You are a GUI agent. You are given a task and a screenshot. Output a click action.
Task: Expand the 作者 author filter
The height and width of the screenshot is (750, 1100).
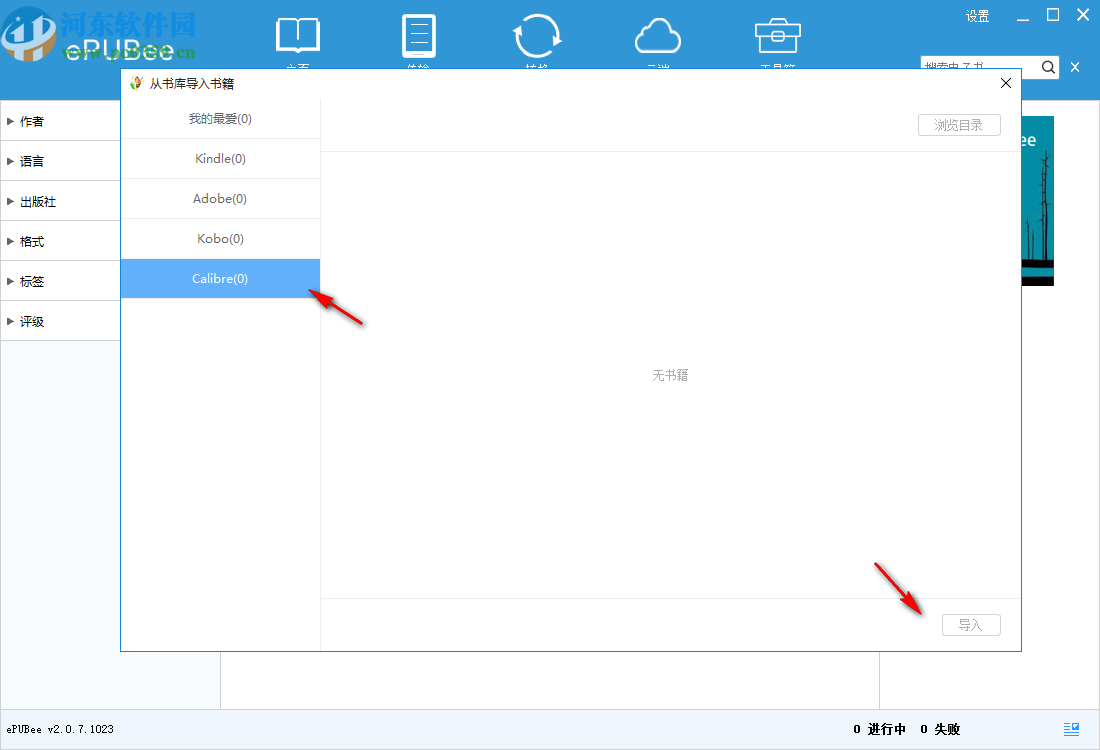tap(60, 121)
